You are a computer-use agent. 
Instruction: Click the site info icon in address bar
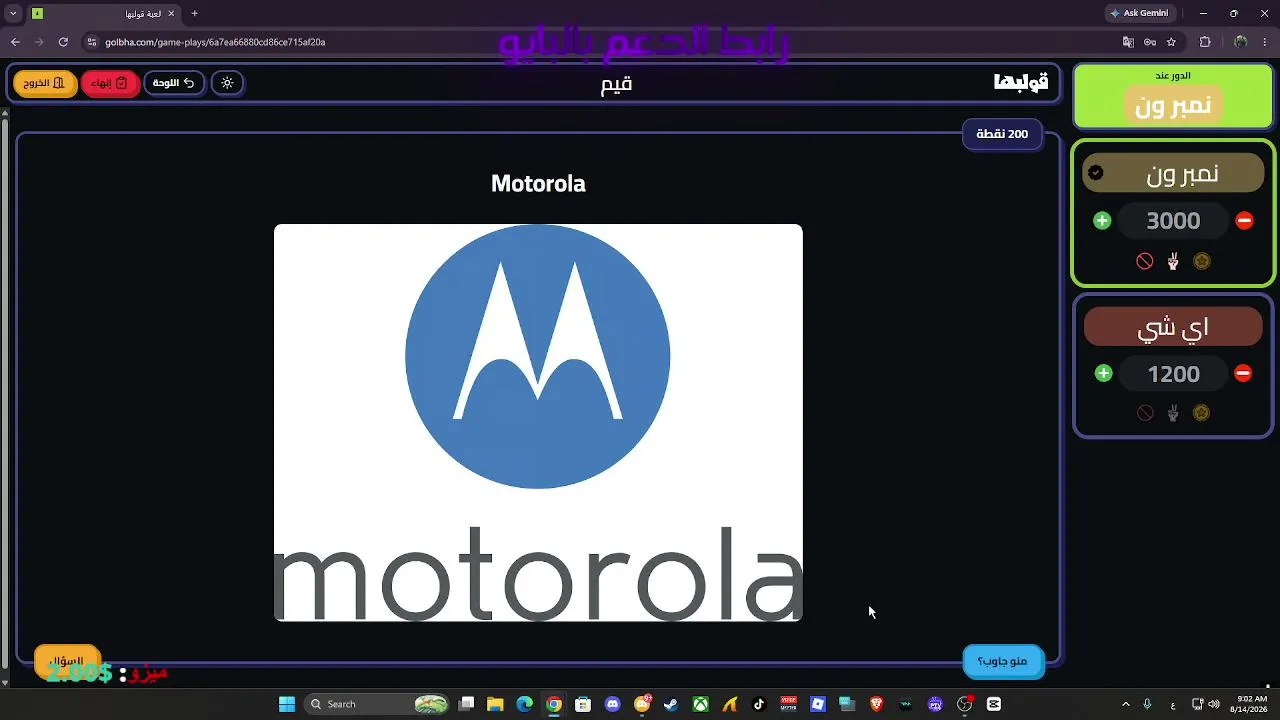(91, 42)
